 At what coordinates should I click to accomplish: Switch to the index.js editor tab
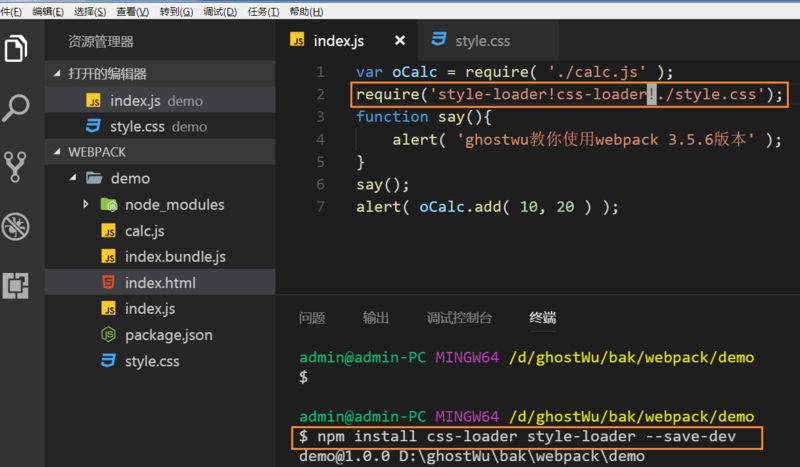point(347,40)
